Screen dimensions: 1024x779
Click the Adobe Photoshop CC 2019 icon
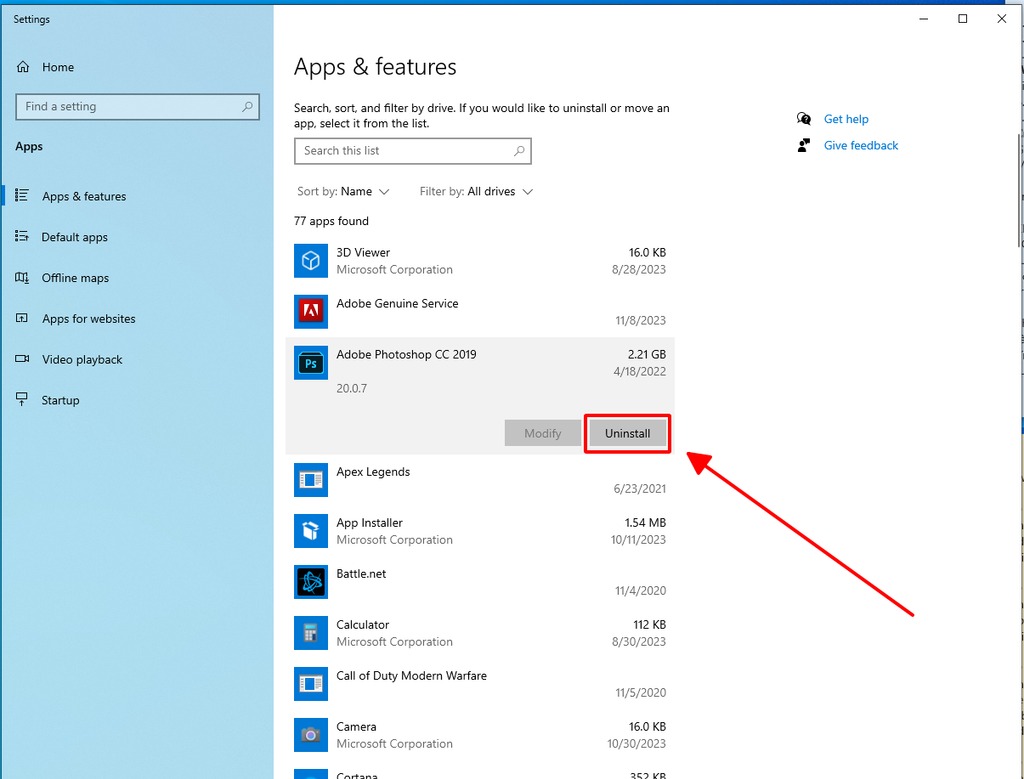311,362
